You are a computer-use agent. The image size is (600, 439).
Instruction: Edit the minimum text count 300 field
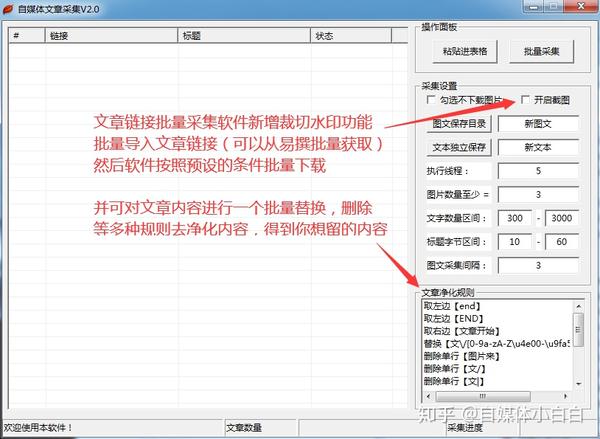515,218
